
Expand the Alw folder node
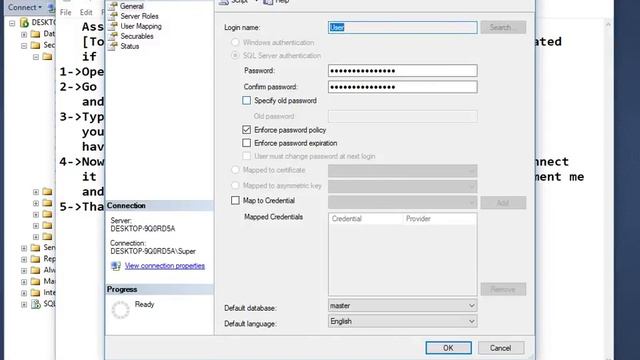[x=24, y=271]
